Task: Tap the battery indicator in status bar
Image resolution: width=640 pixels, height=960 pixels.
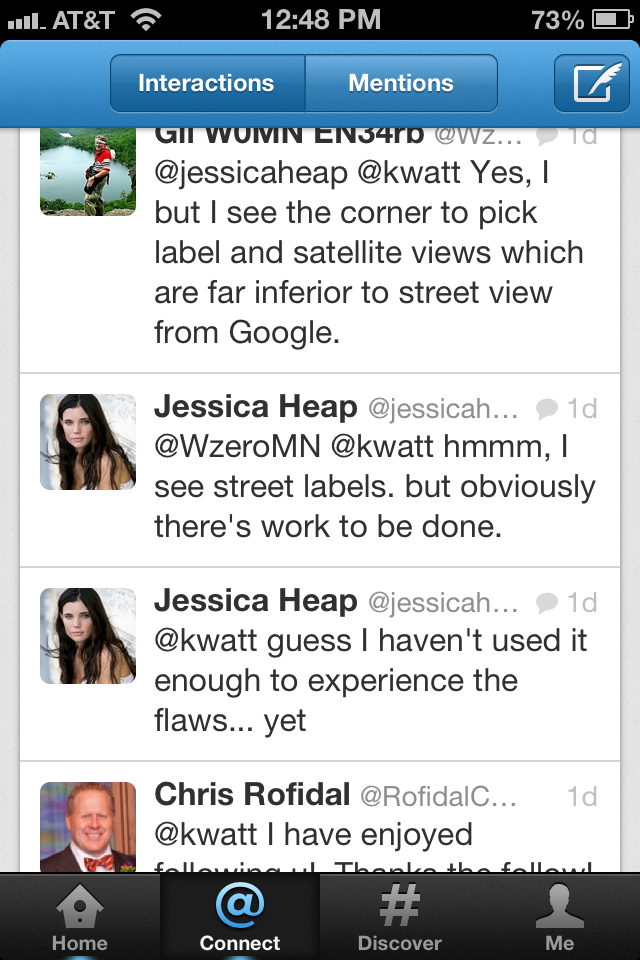Action: click(x=612, y=20)
